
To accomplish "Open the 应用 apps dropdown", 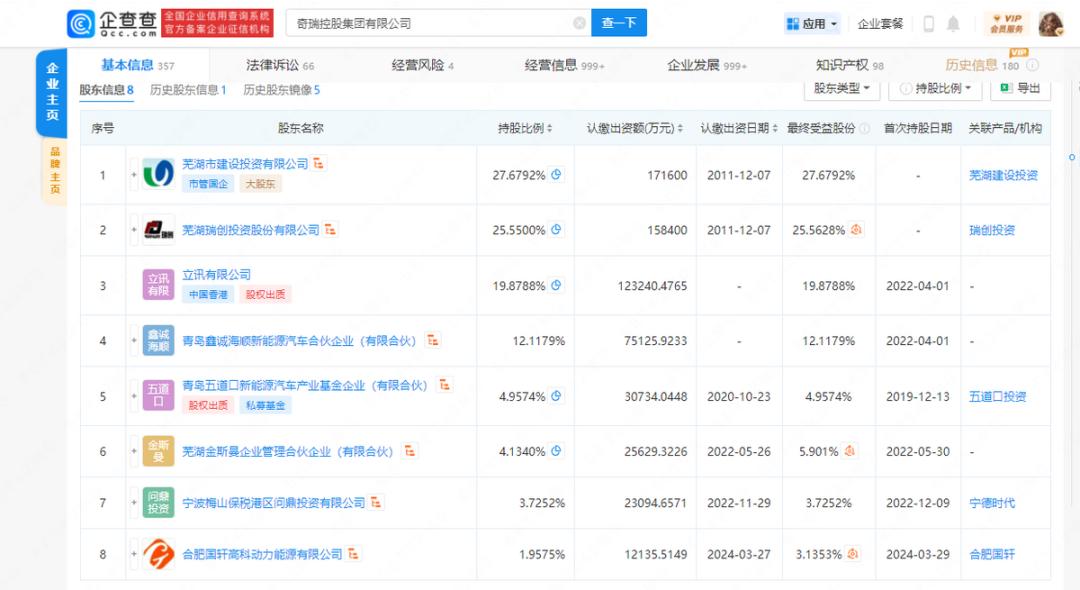I will pos(812,24).
